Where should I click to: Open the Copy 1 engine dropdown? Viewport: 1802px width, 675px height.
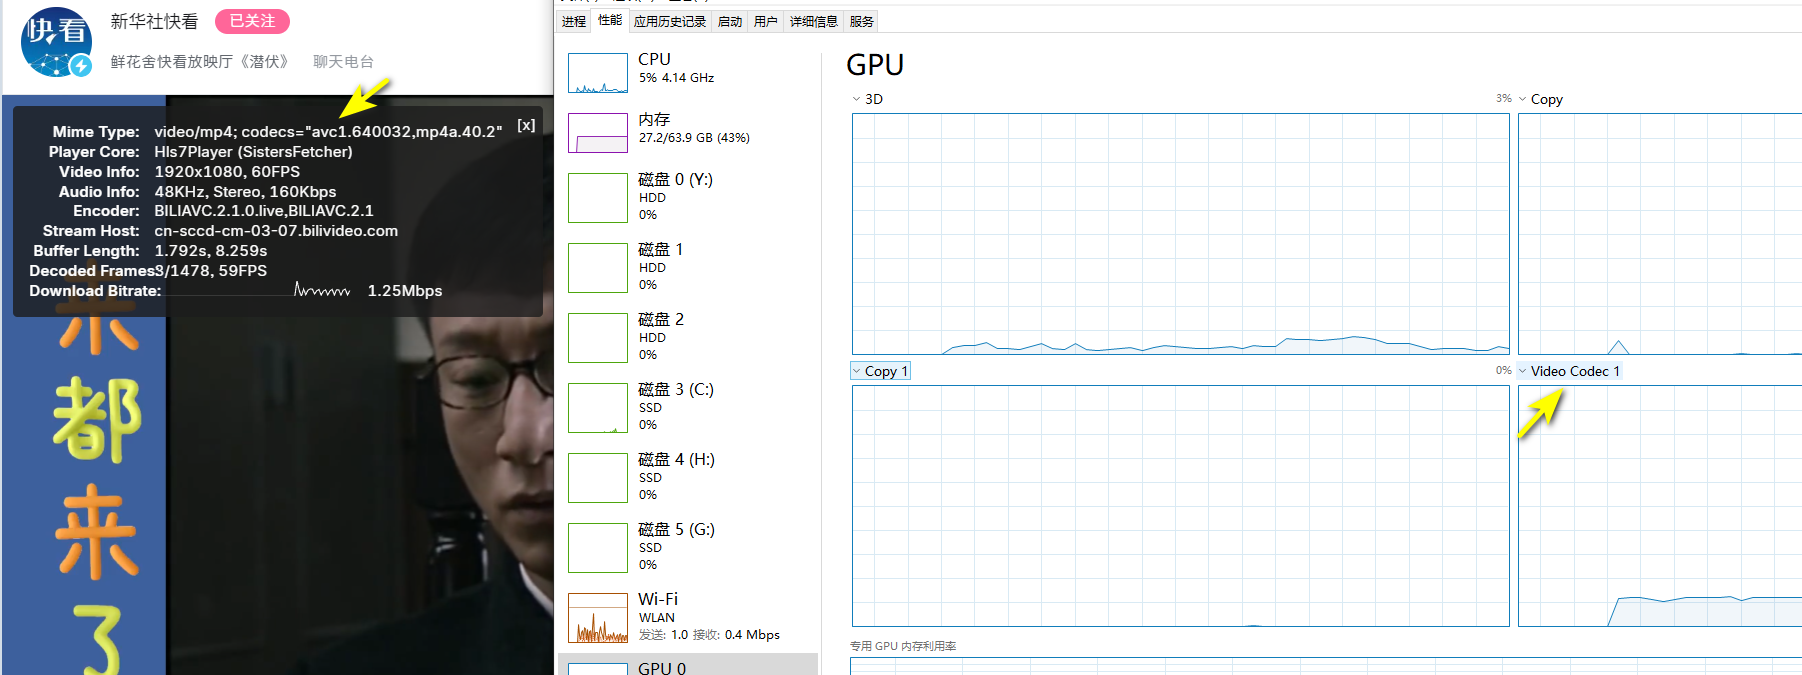click(880, 371)
